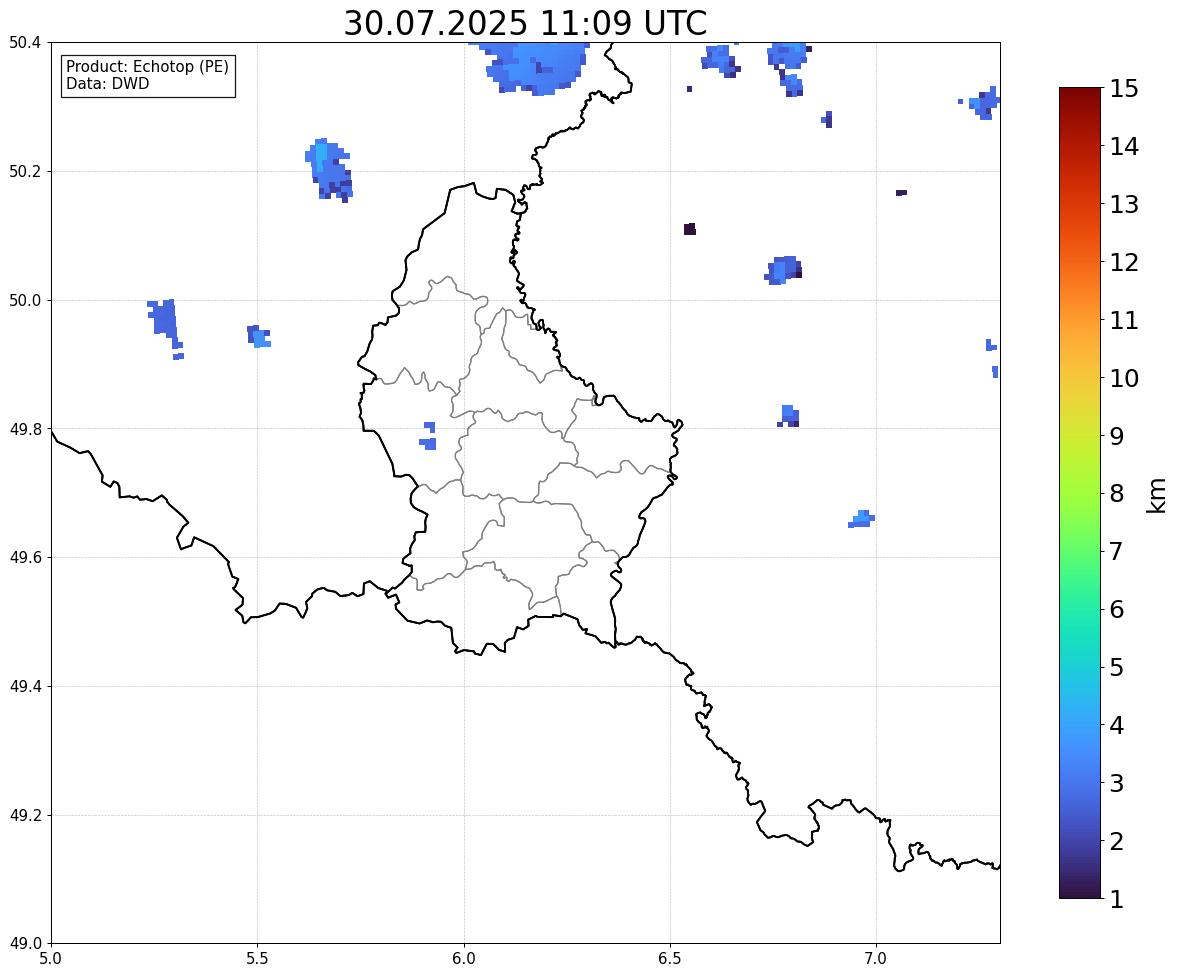Click the colorbar tick label 12
1178x976 pixels.
tap(1124, 262)
